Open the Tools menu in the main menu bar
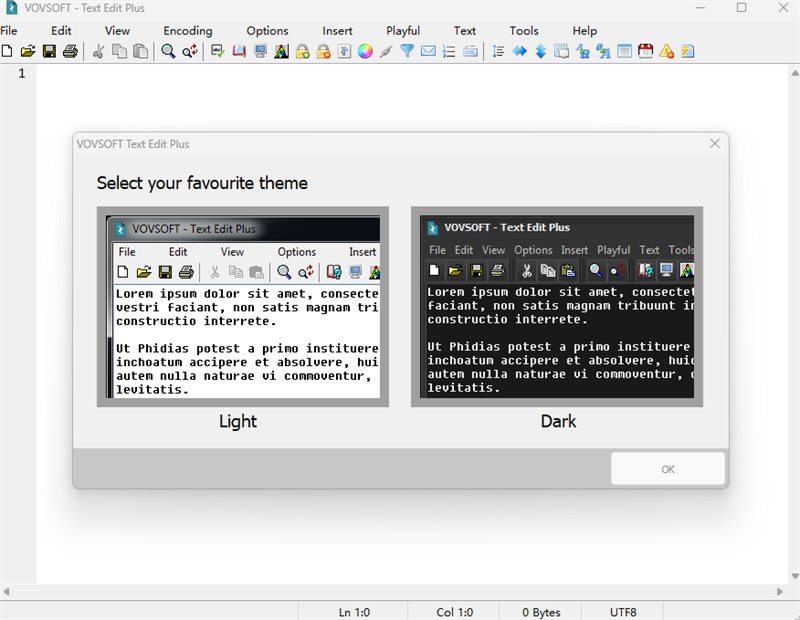 (524, 31)
